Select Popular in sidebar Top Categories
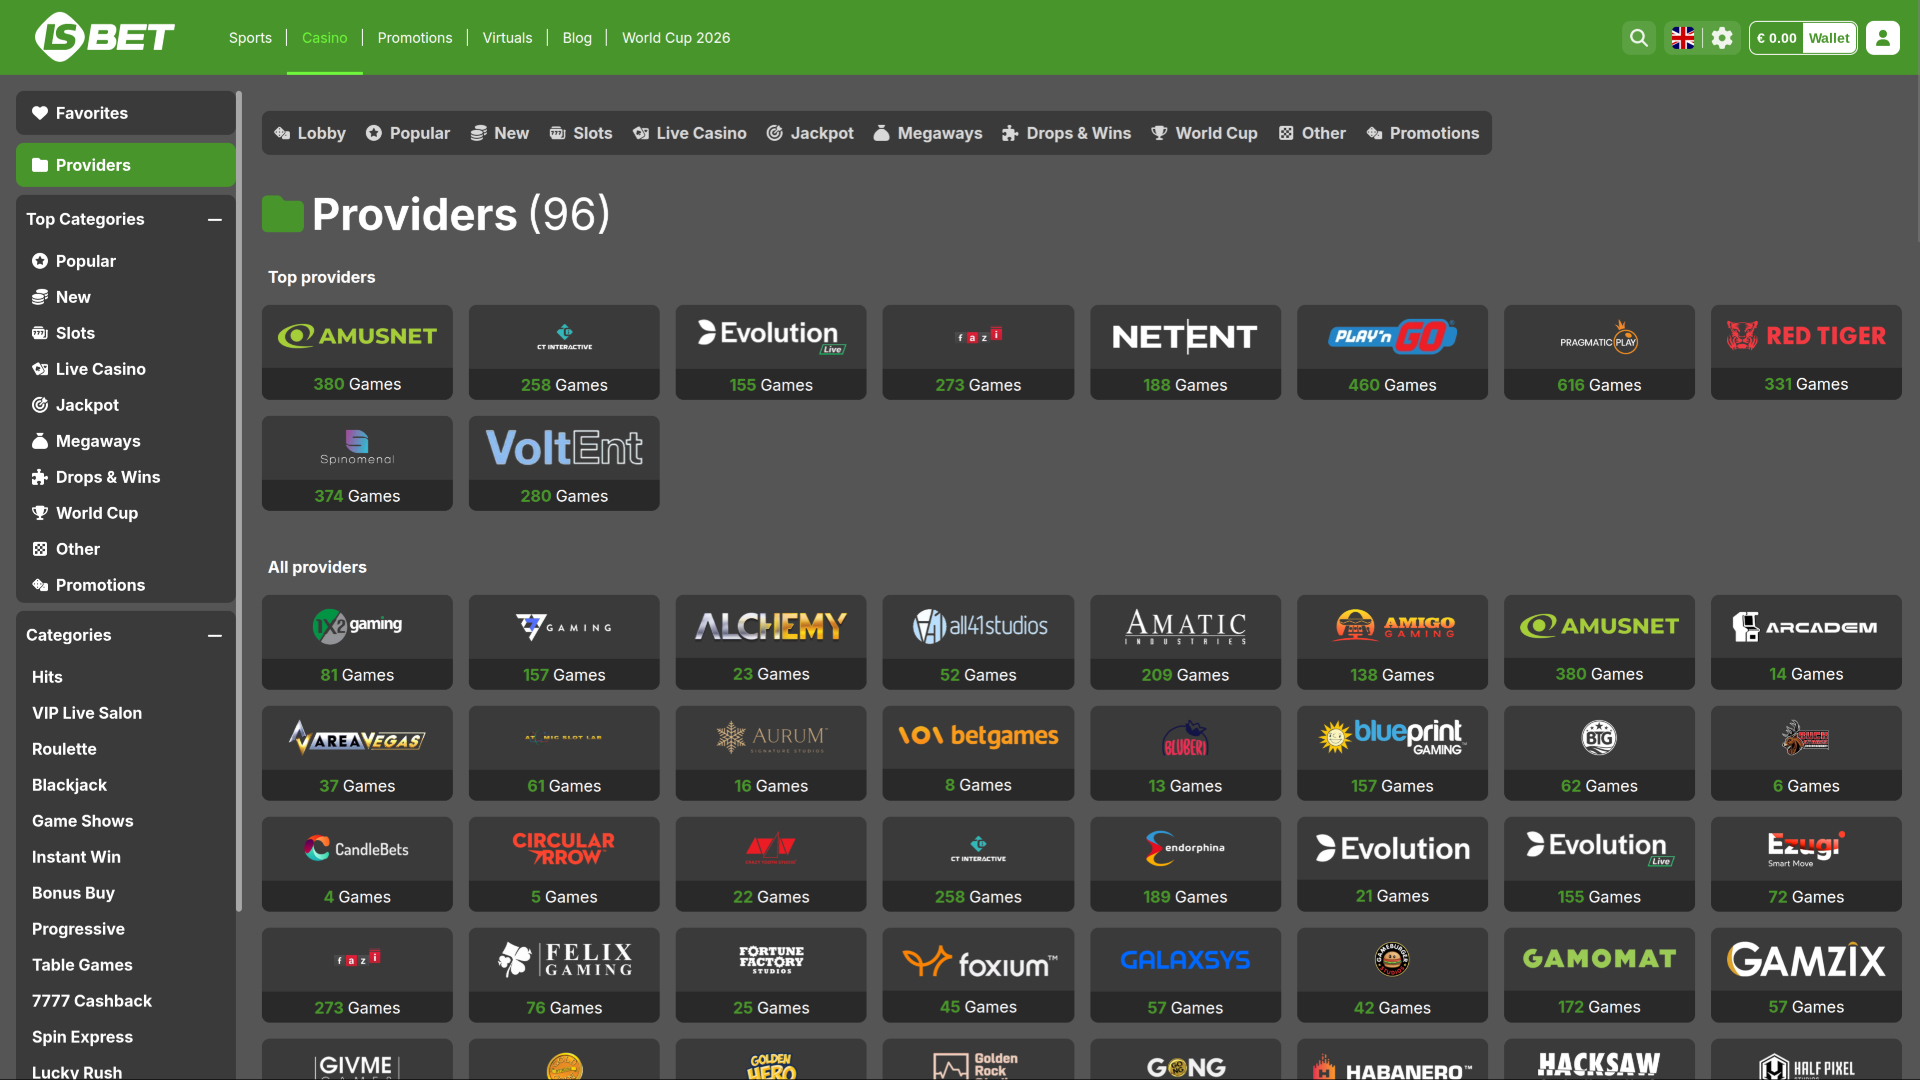The image size is (1920, 1080). 126,261
